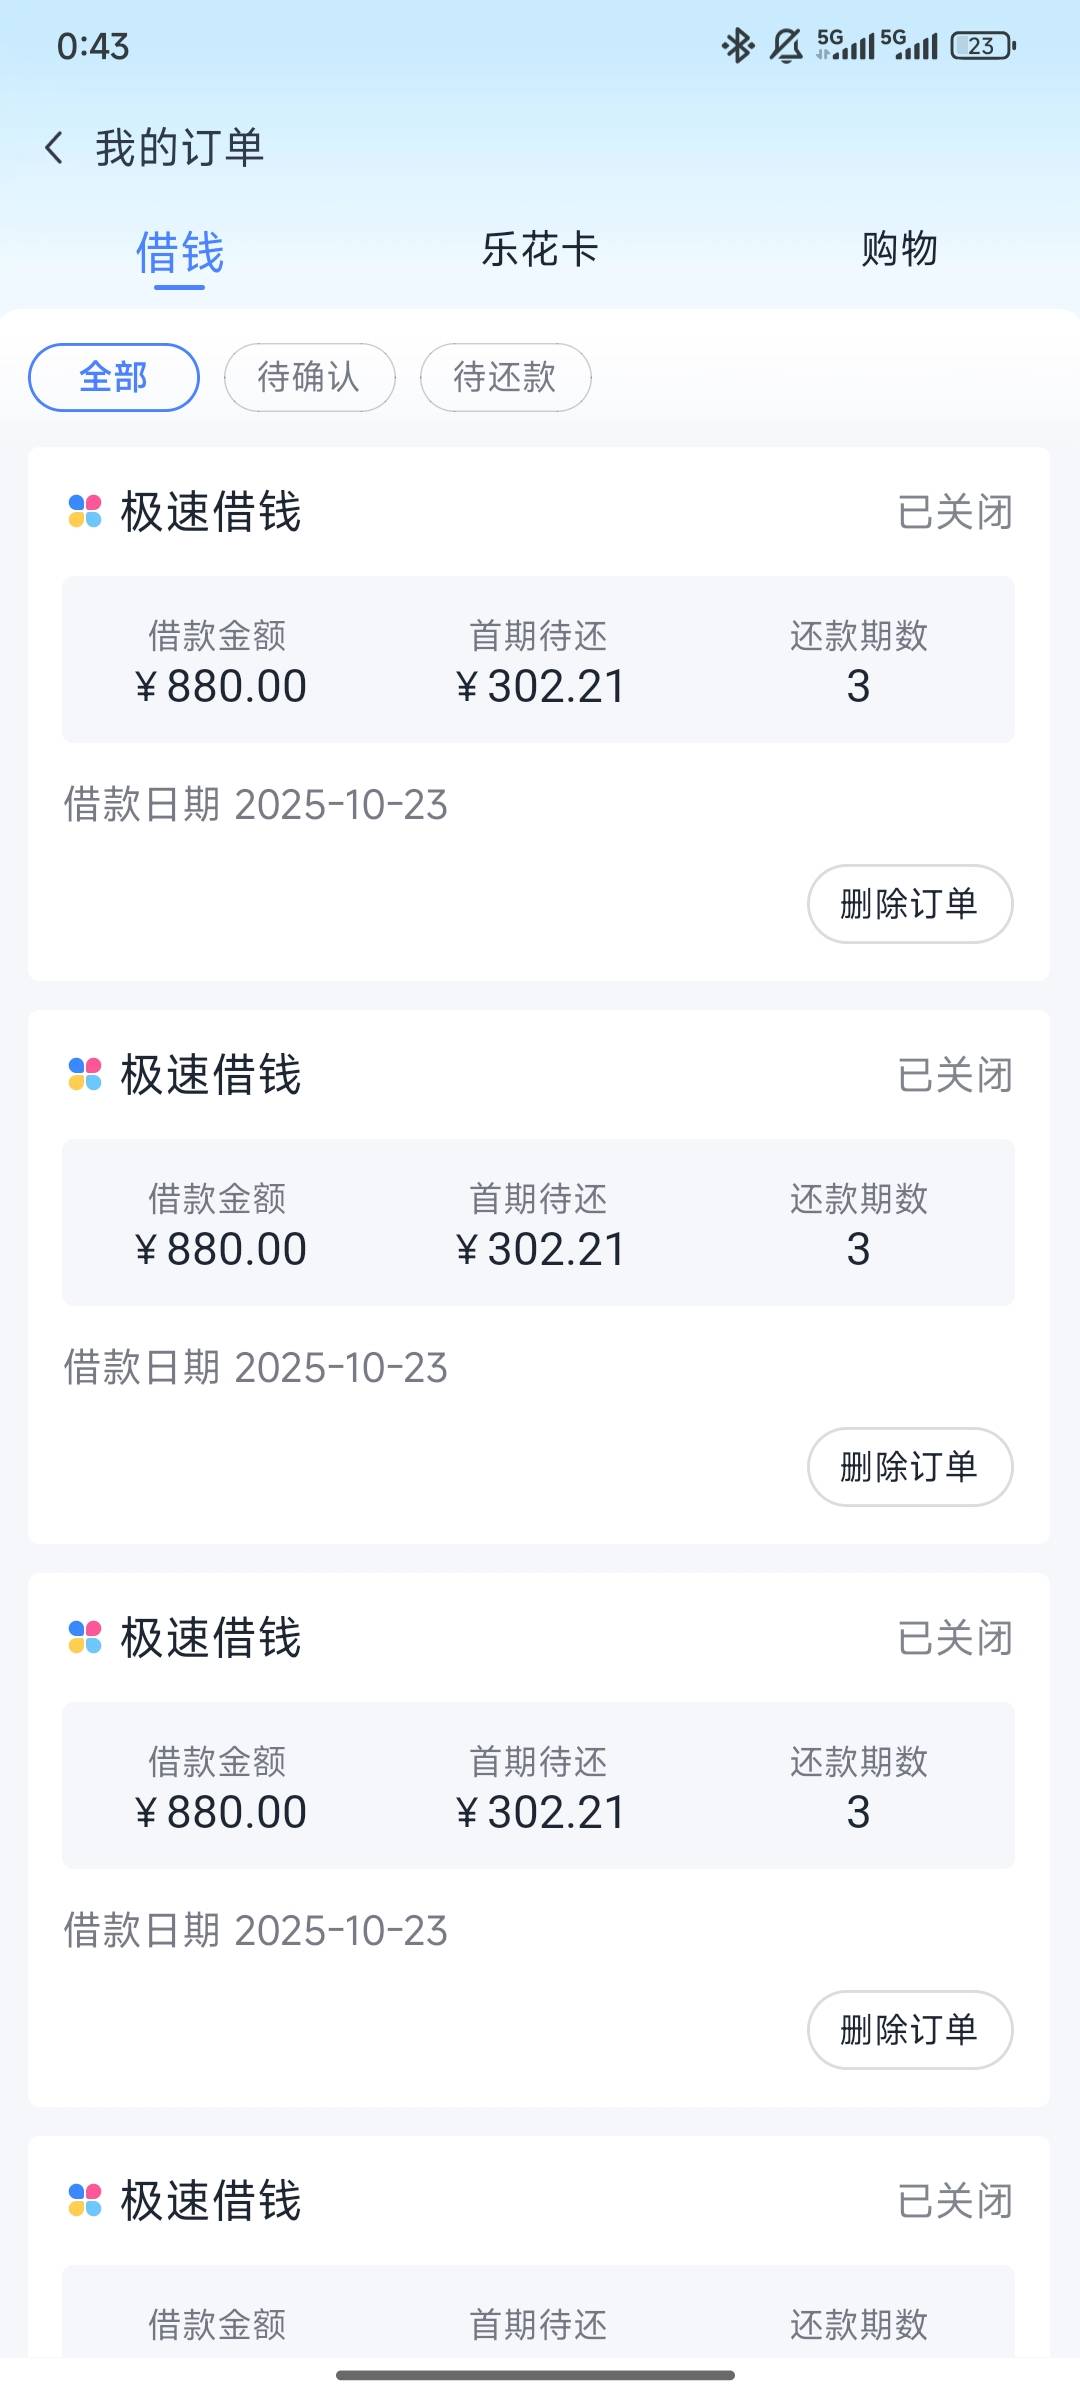Tap the home gesture bar at bottom
Viewport: 1080px width, 2400px height.
point(536,2375)
